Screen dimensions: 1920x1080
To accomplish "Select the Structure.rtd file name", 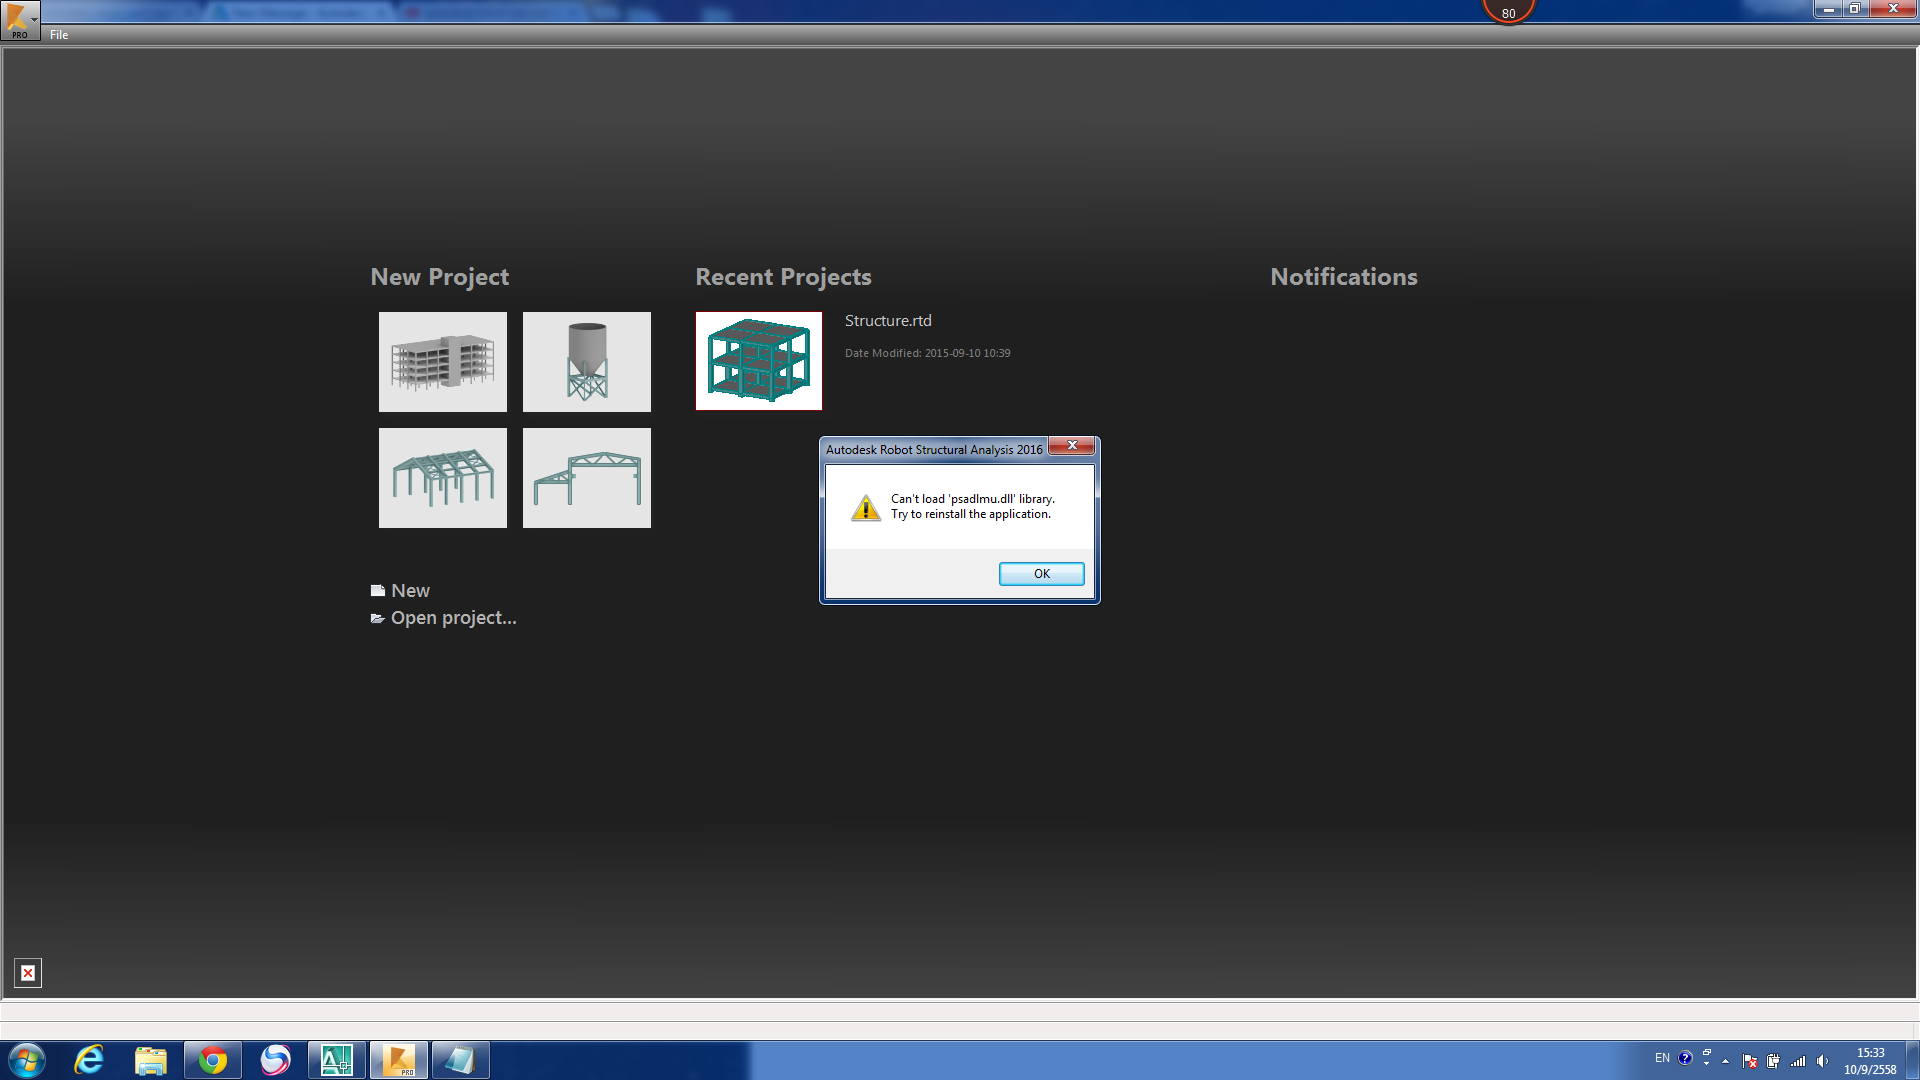I will [x=888, y=321].
